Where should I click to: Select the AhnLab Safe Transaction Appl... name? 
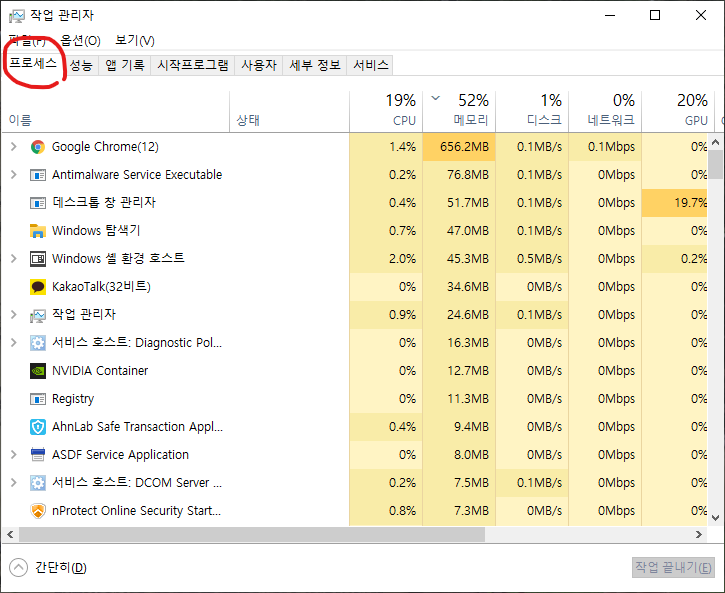[137, 427]
